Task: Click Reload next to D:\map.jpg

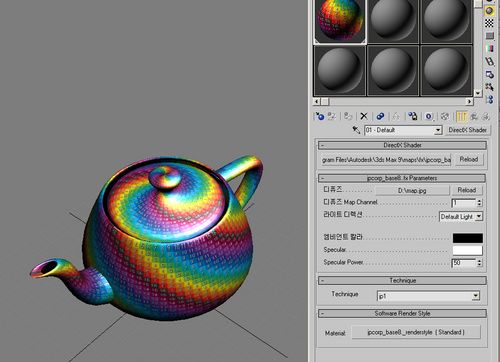Action: [467, 190]
